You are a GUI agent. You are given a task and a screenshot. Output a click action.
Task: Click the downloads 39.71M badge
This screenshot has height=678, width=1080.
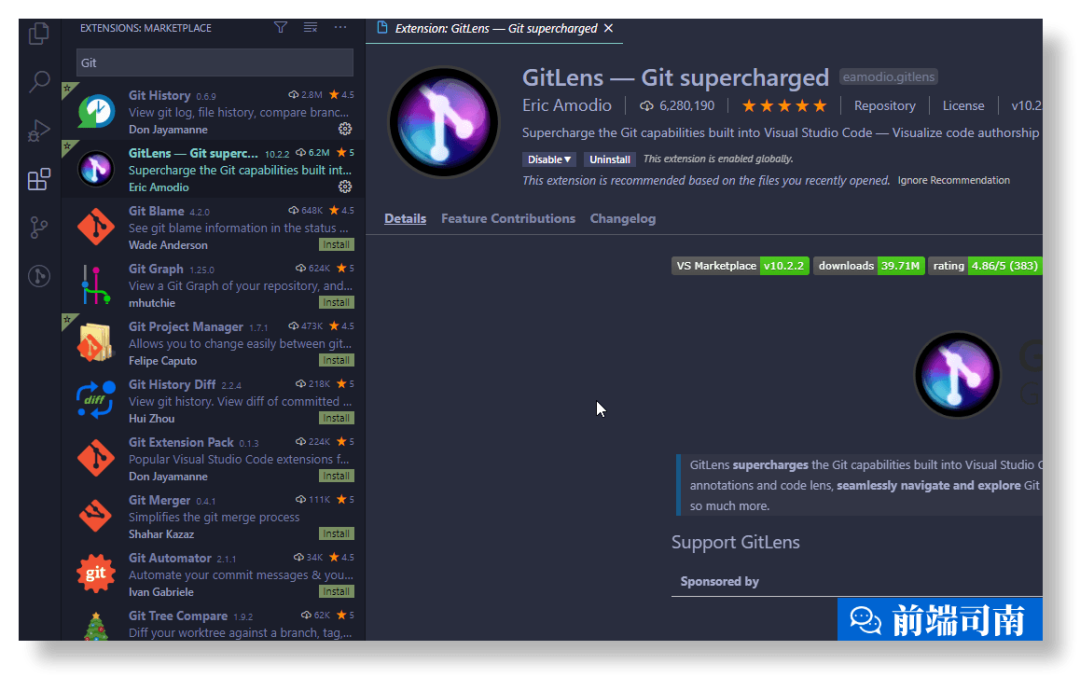[x=869, y=266]
